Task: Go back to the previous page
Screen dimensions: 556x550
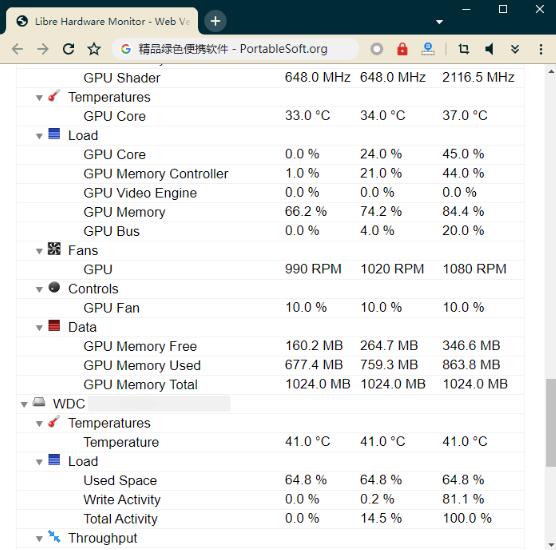Action: [17, 49]
